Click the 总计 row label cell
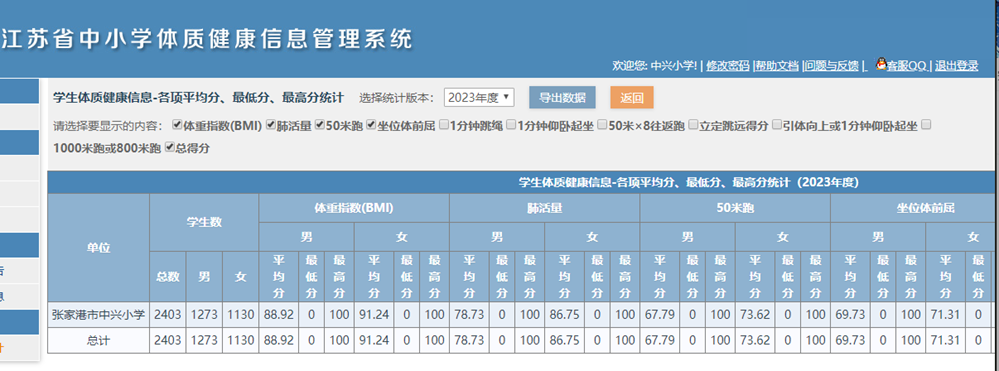This screenshot has width=999, height=371. [99, 340]
